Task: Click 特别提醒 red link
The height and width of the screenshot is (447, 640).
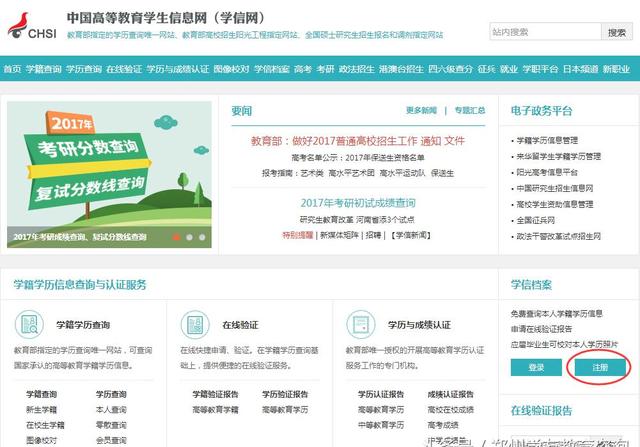Action: [298, 235]
